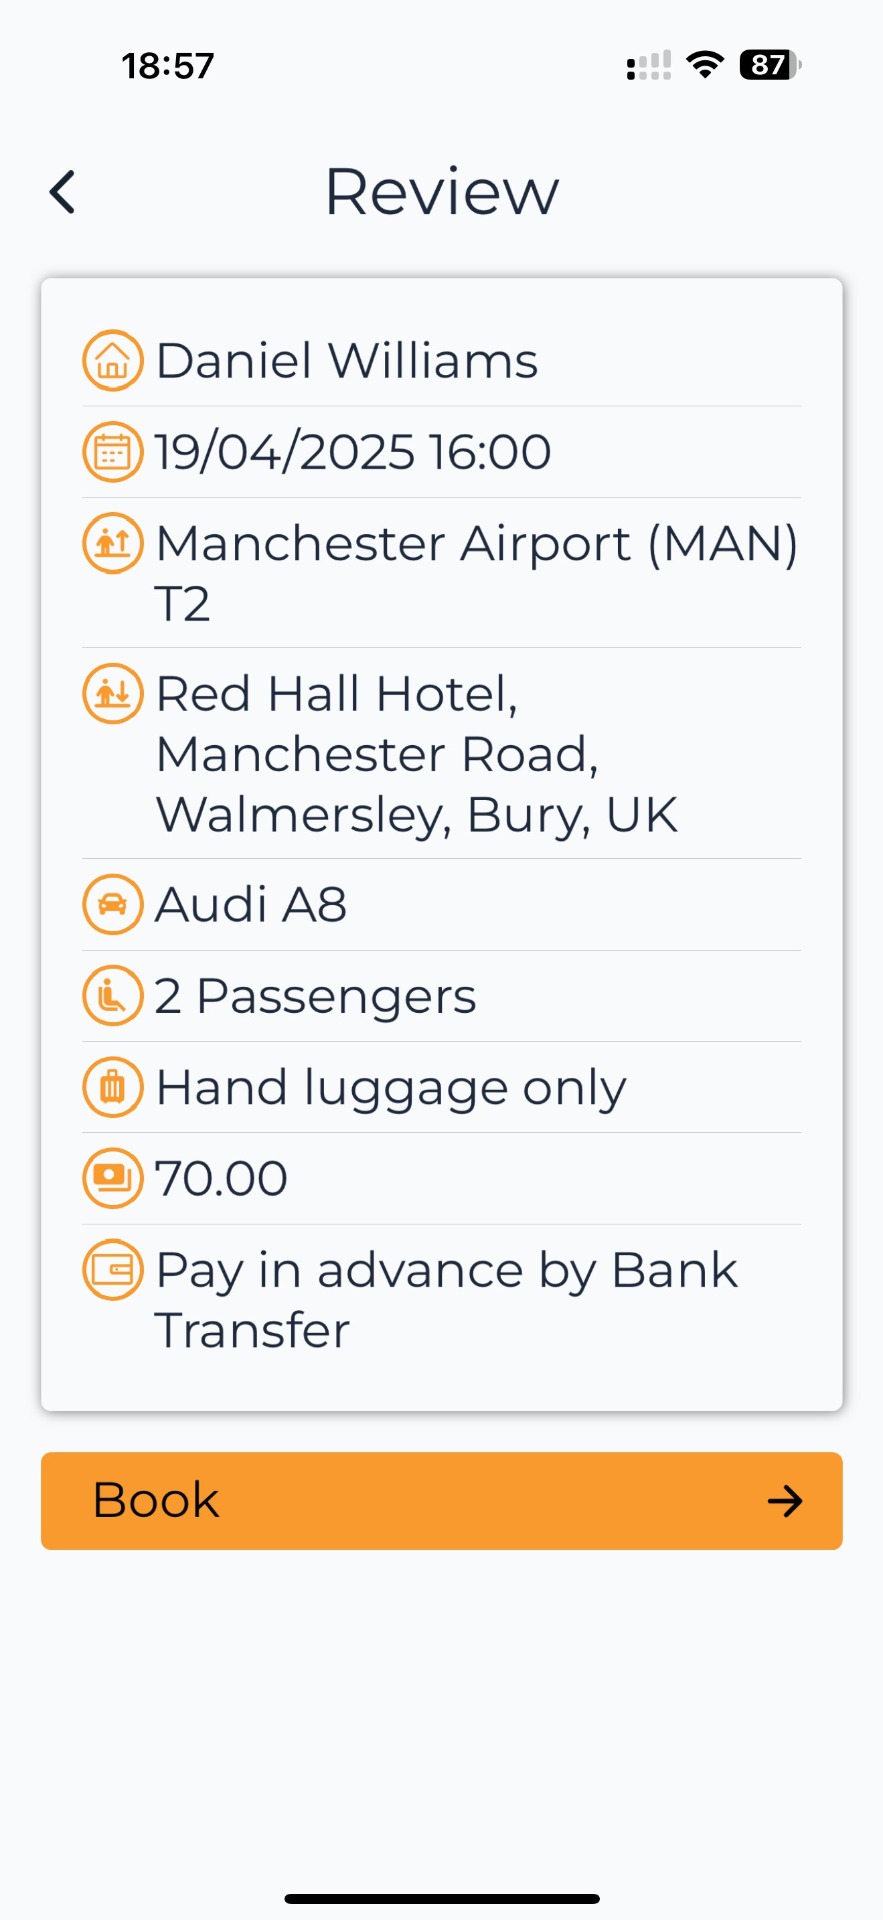This screenshot has height=1920, width=883.
Task: Tap Pay in advance by Bank Transfer
Action: coord(446,1300)
